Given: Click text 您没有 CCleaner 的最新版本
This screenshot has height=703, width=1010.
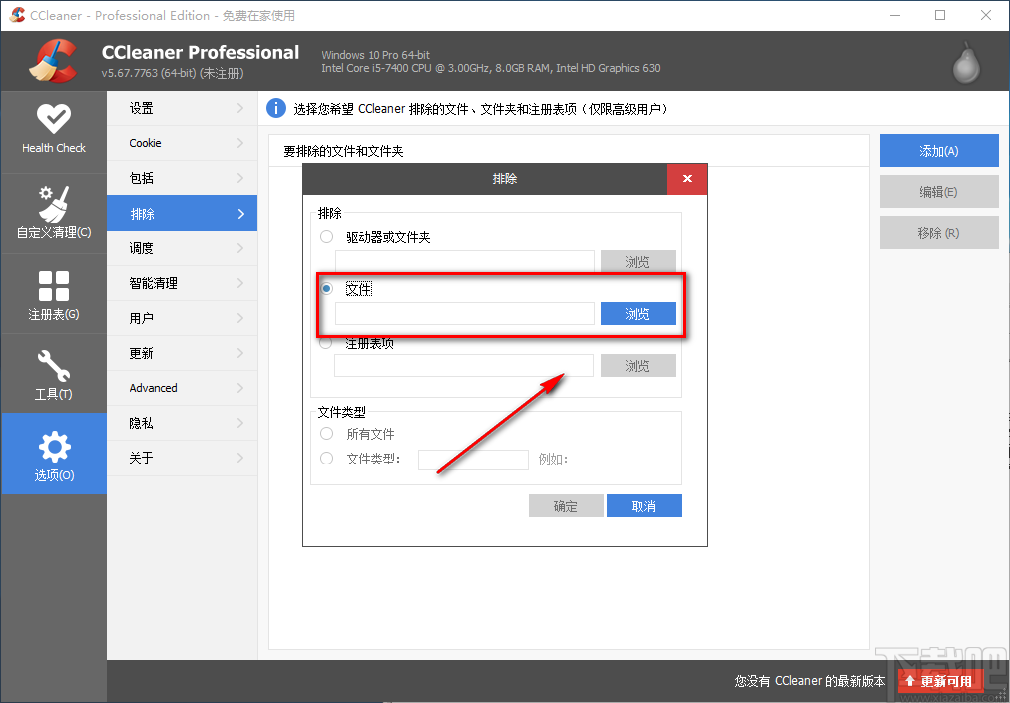Looking at the screenshot, I should tap(810, 681).
